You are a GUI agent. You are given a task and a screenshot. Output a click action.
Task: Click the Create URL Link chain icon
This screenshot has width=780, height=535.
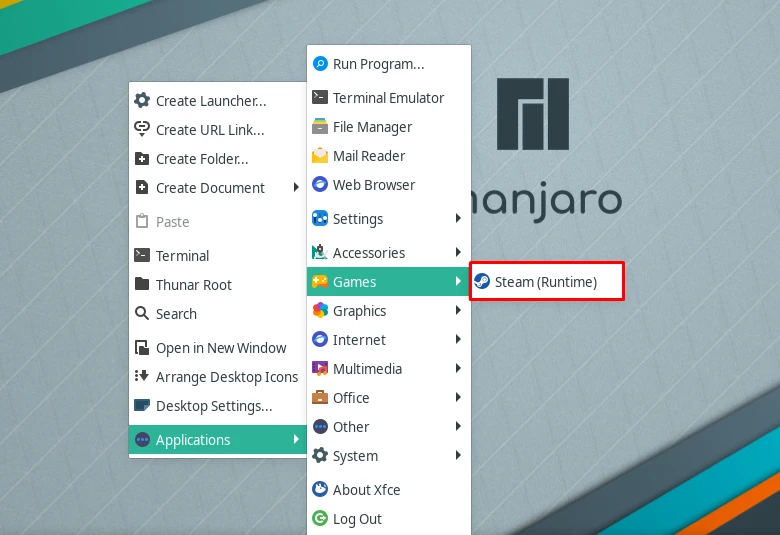point(142,129)
